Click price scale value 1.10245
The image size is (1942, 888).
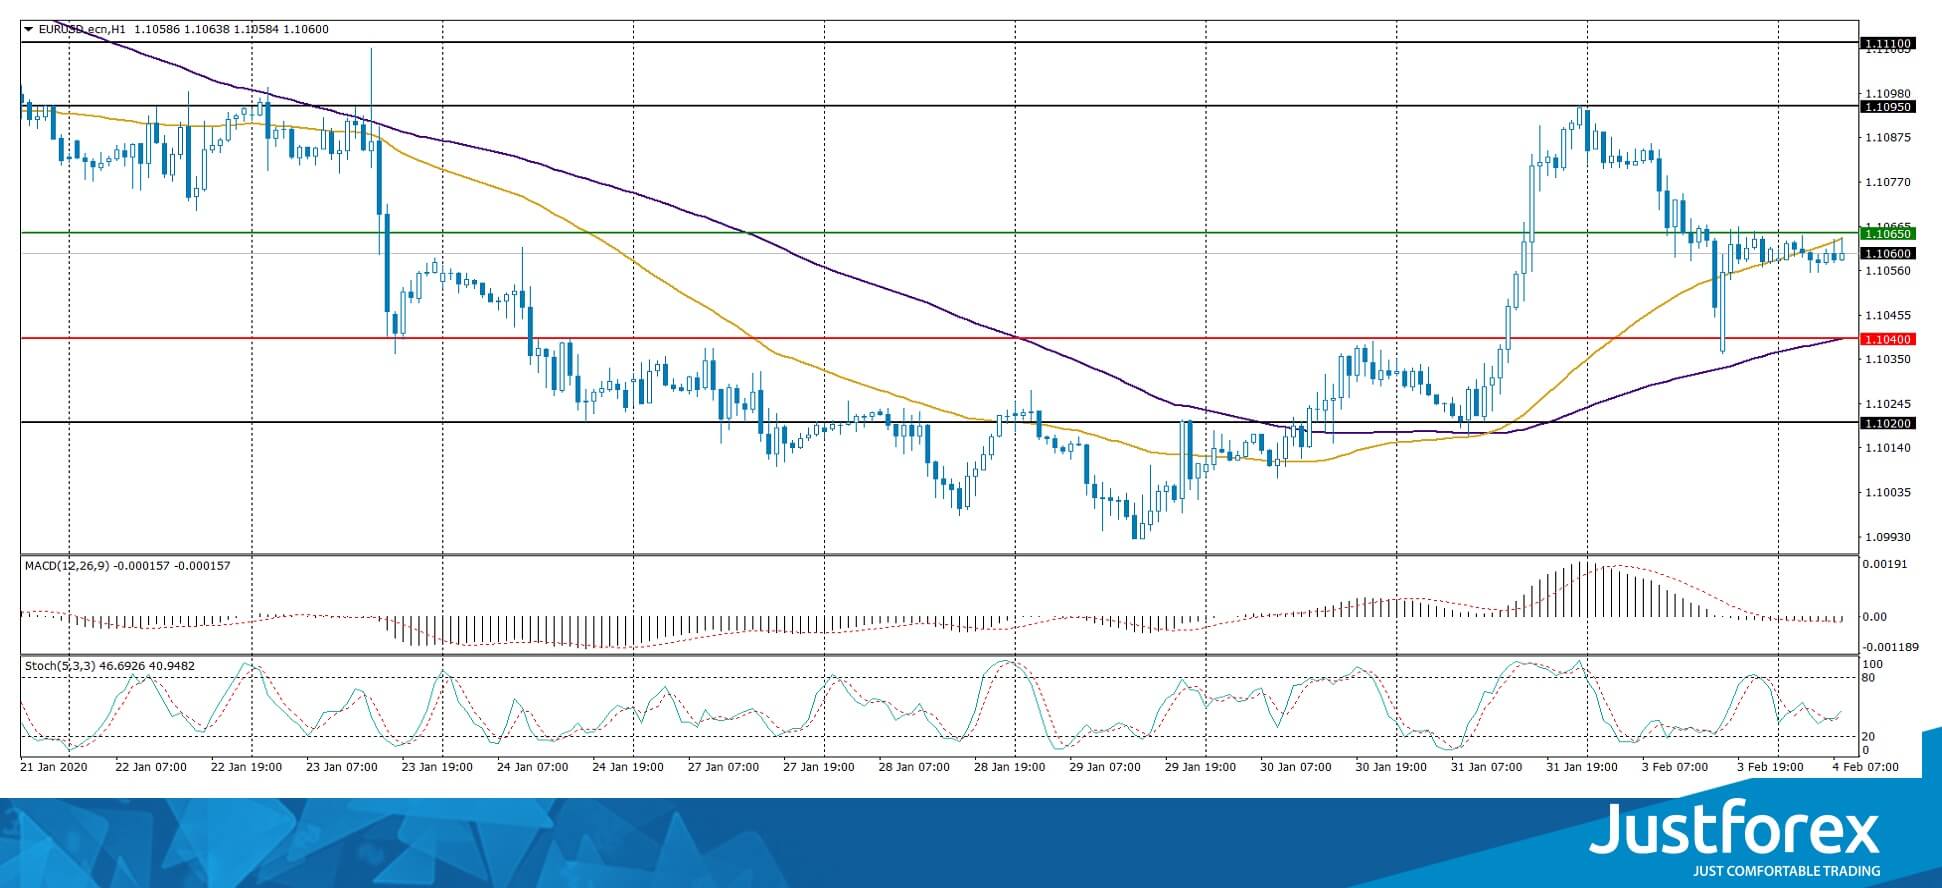(x=1888, y=404)
